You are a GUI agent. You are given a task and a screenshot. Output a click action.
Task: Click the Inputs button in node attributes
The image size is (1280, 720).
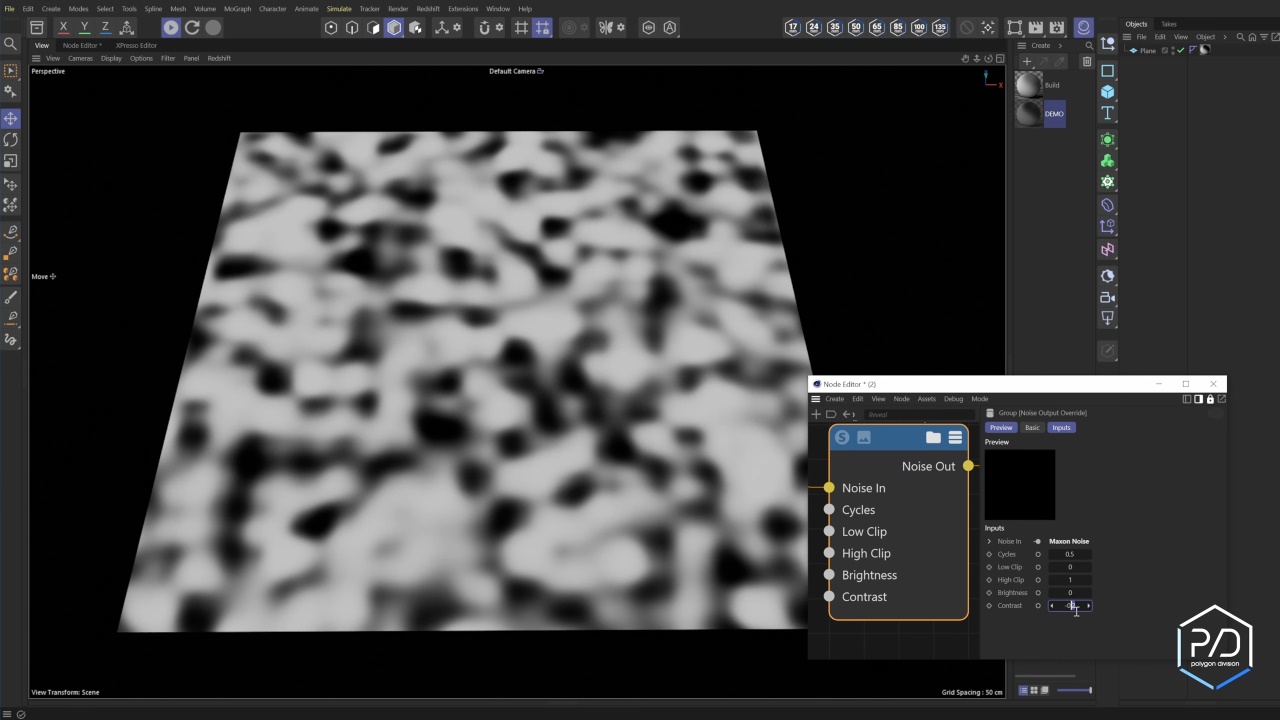pyautogui.click(x=1061, y=428)
